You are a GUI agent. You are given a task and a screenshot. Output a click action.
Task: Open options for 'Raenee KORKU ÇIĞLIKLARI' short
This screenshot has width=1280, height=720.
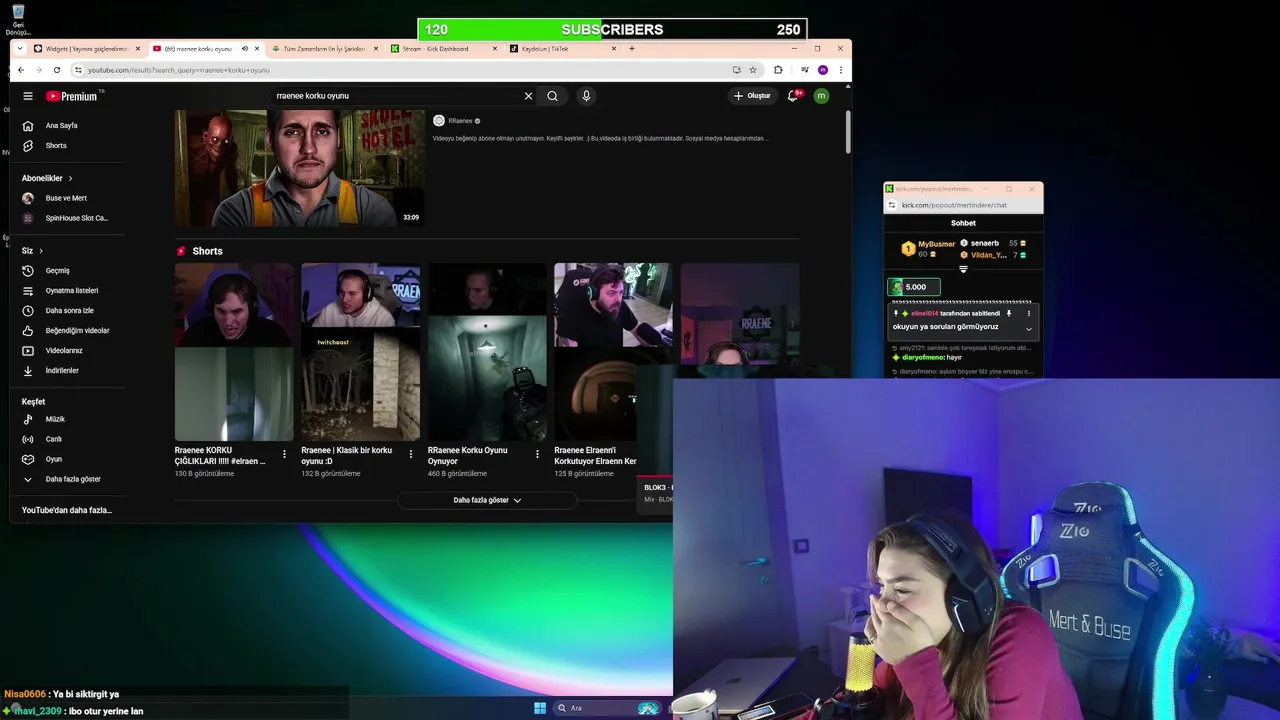[284, 454]
